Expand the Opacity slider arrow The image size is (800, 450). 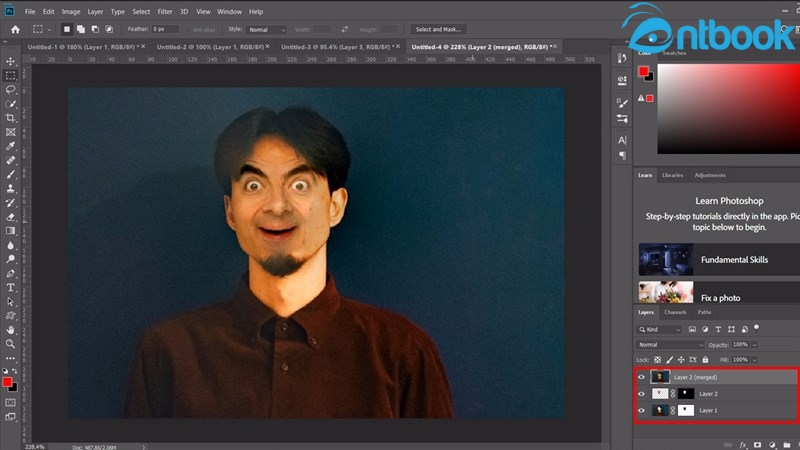[755, 345]
